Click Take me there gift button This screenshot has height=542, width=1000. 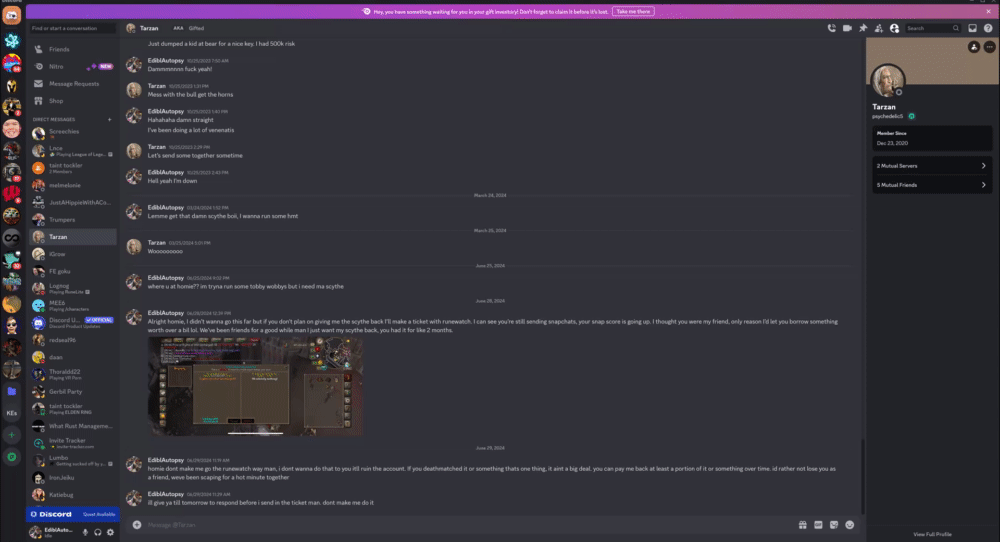click(x=633, y=11)
